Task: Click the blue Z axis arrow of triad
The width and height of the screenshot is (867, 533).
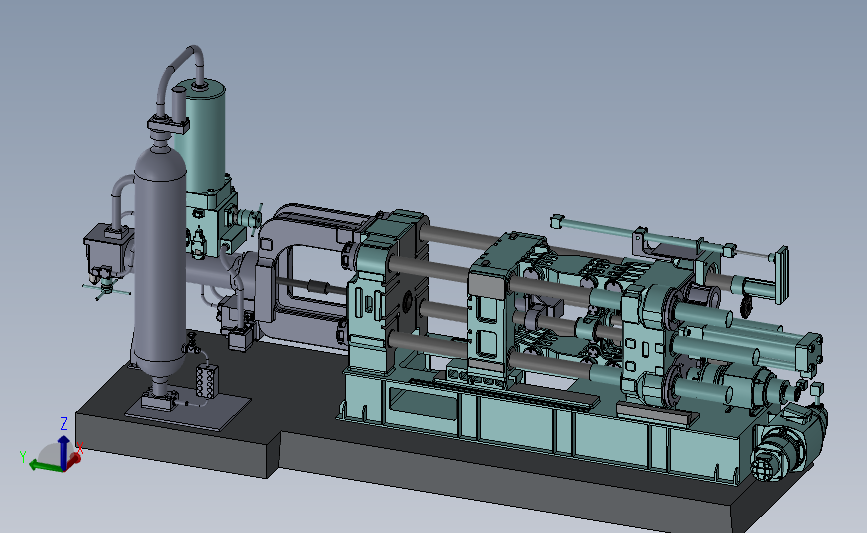Action: click(64, 451)
